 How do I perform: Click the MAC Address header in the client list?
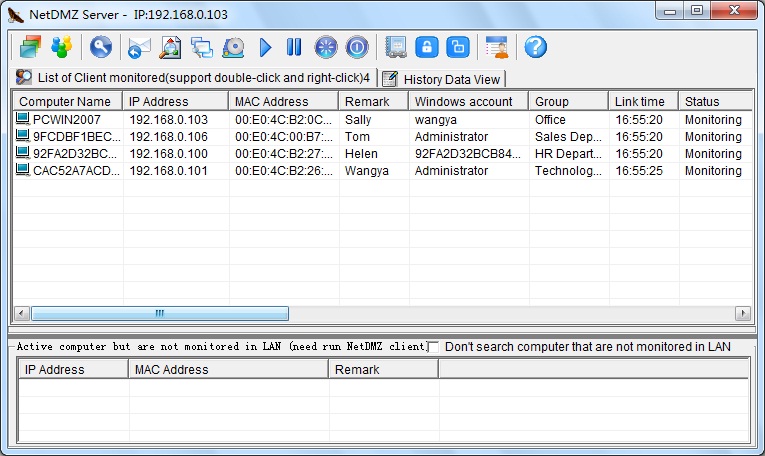(283, 101)
